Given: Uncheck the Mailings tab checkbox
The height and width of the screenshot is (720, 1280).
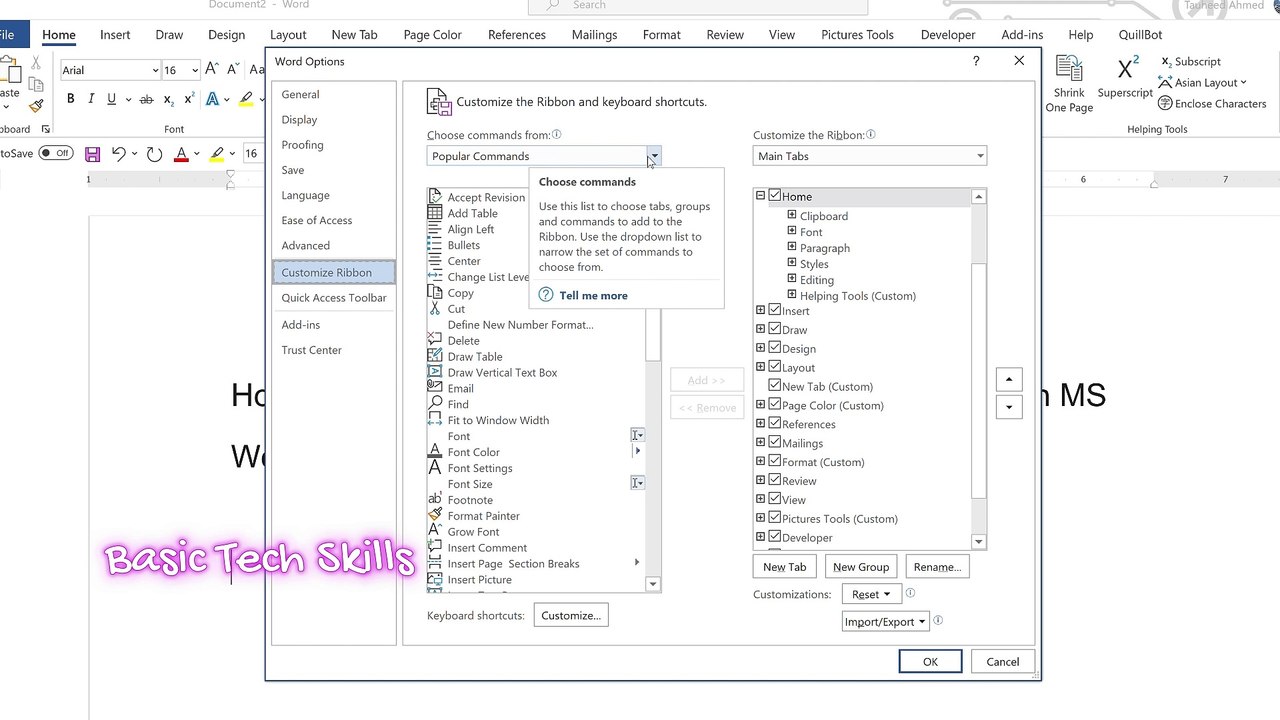Looking at the screenshot, I should point(774,443).
